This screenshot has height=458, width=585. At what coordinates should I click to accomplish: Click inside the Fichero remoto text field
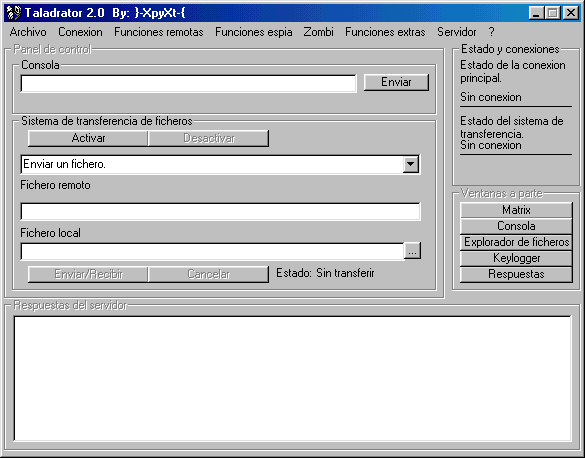point(220,212)
